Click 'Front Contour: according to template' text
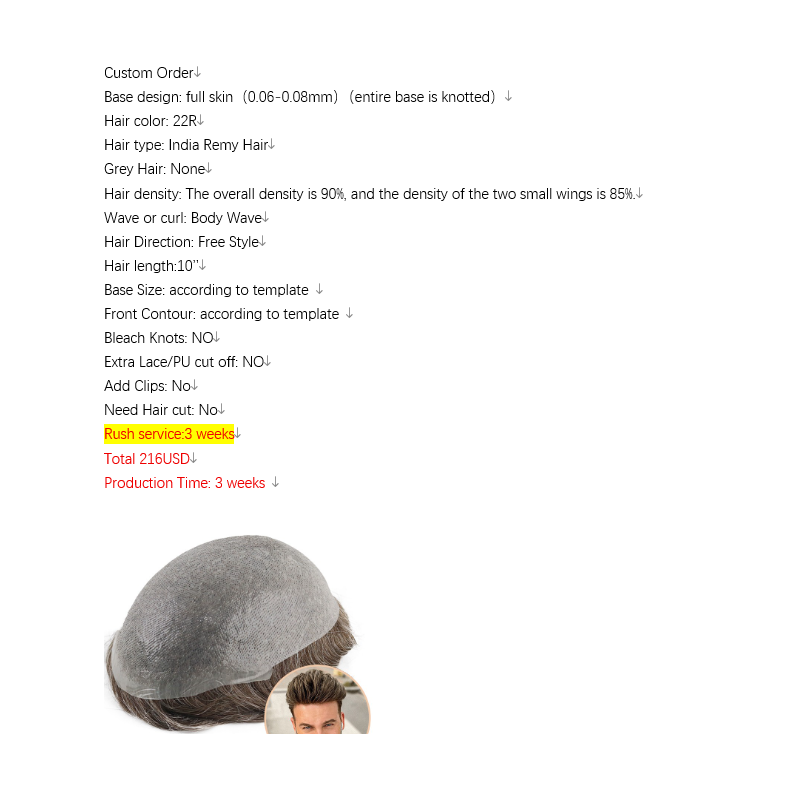This screenshot has height=800, width=800. [221, 314]
